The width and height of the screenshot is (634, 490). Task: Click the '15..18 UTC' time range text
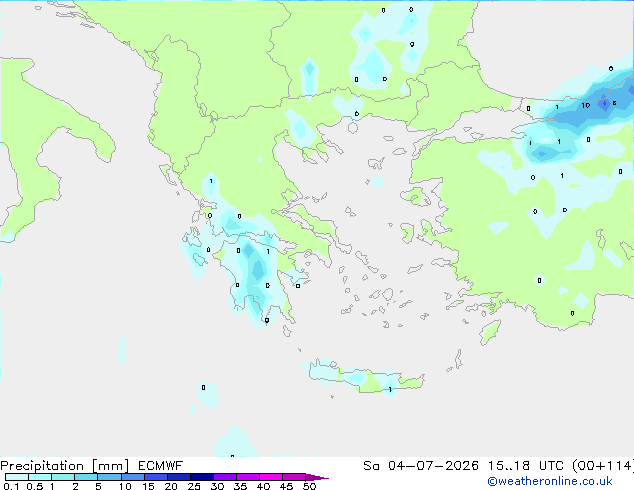[525, 466]
